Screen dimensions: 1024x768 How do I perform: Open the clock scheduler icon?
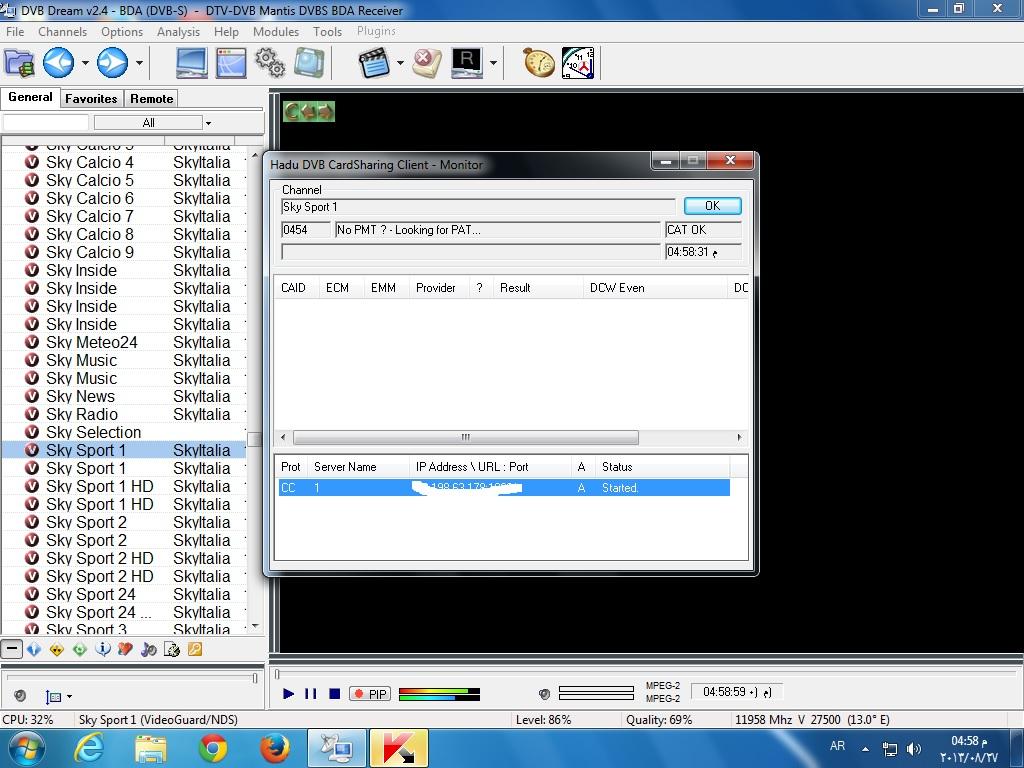[x=578, y=63]
